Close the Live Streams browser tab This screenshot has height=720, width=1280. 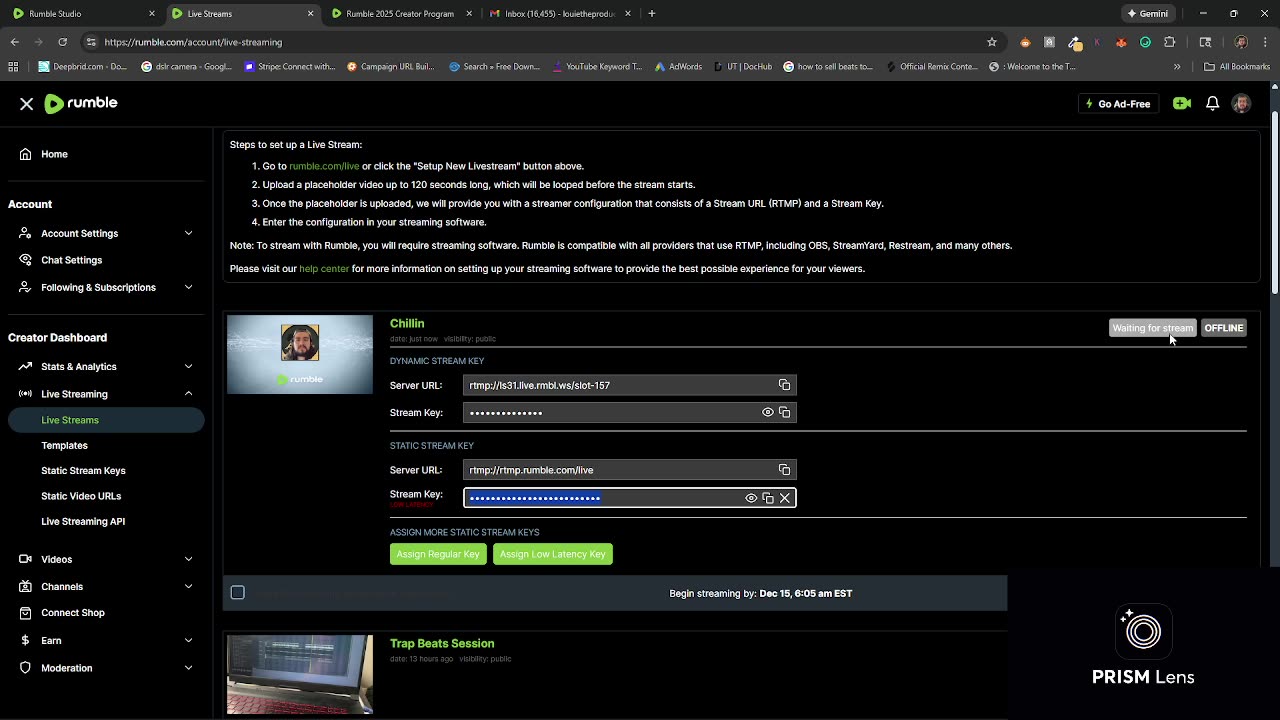tap(310, 14)
